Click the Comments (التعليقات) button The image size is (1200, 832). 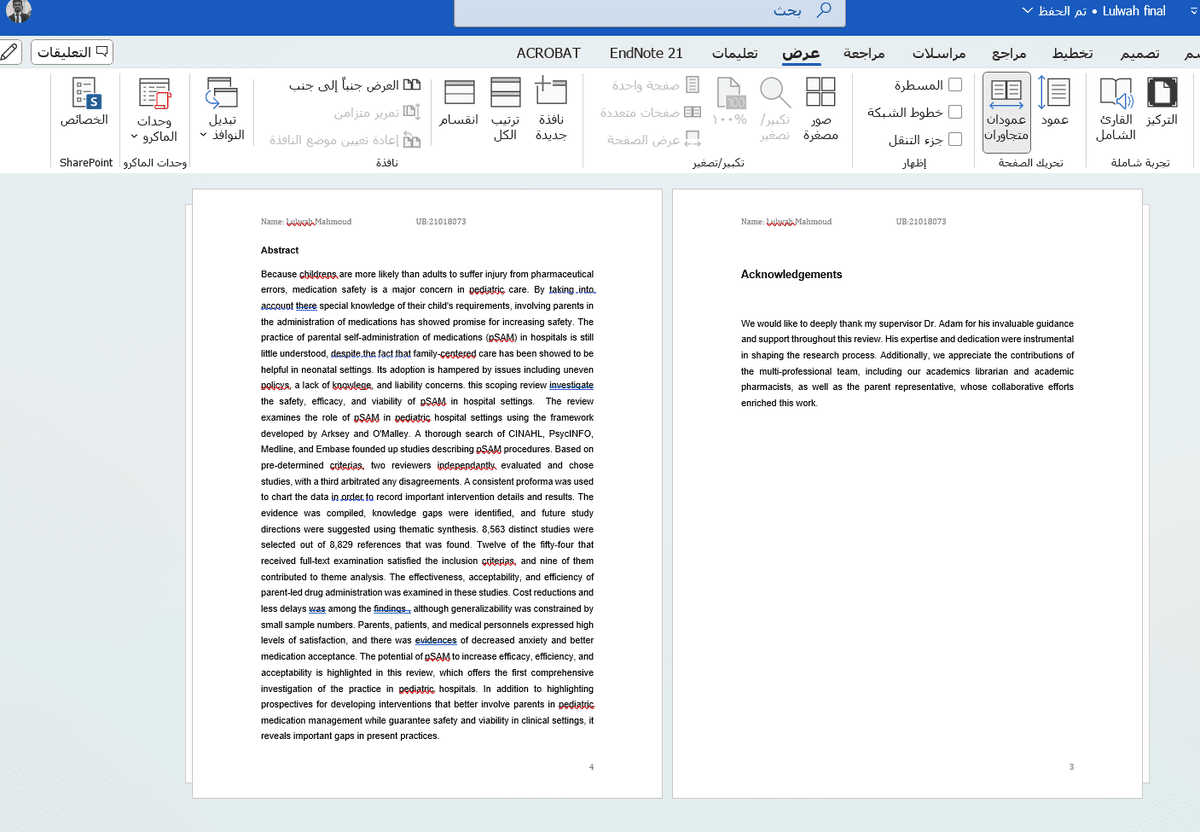click(72, 52)
